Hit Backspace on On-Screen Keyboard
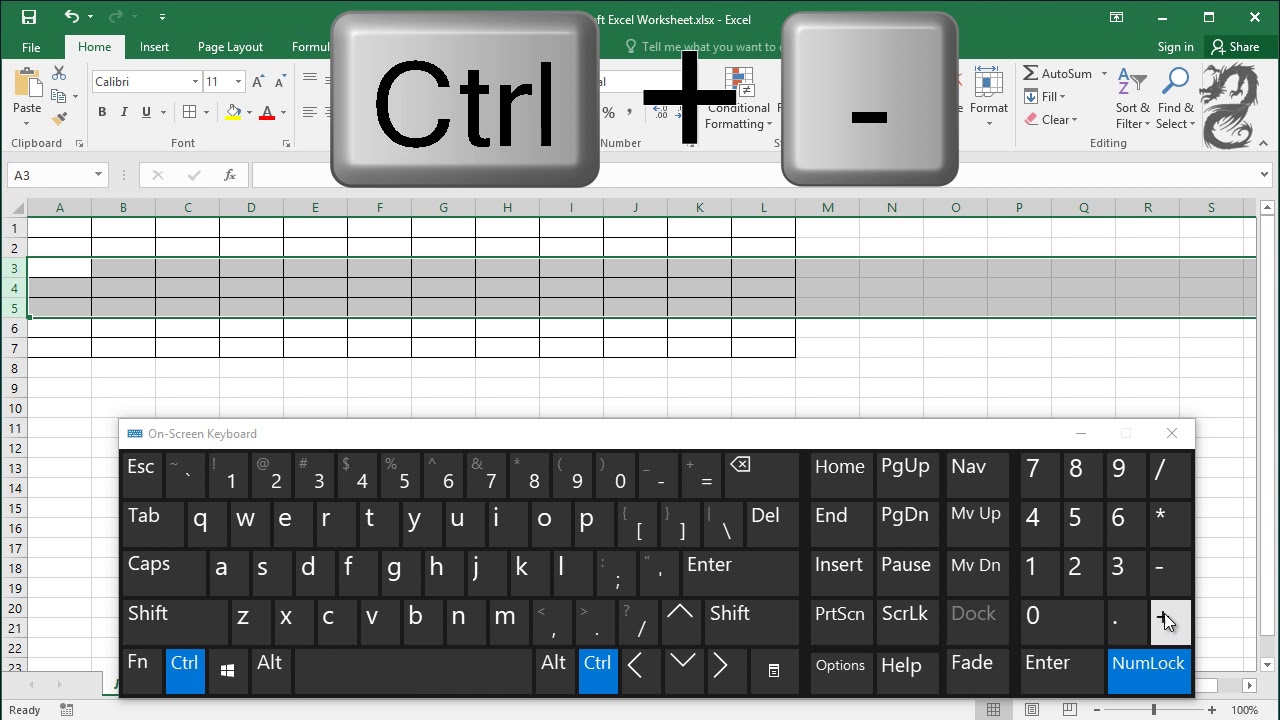1280x720 pixels. click(762, 474)
